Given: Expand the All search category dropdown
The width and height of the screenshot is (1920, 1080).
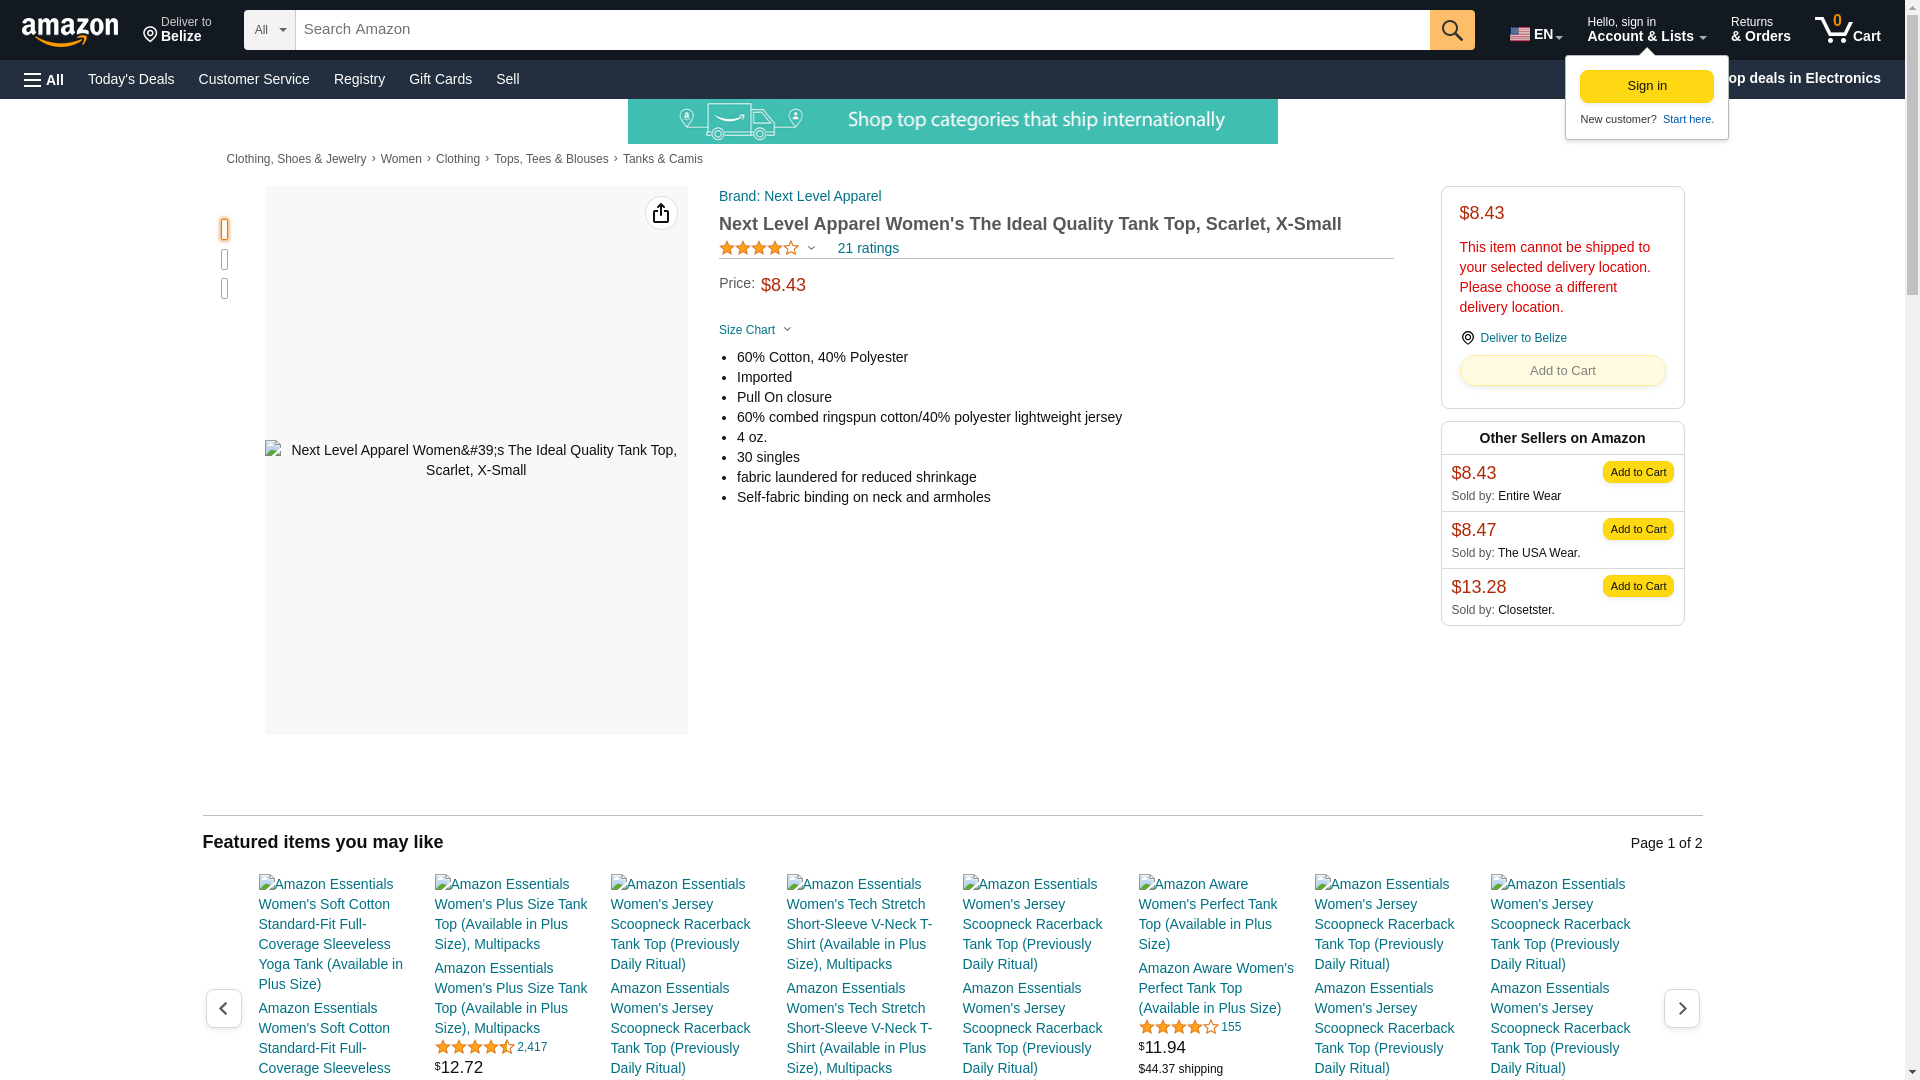Looking at the screenshot, I should coord(269,30).
